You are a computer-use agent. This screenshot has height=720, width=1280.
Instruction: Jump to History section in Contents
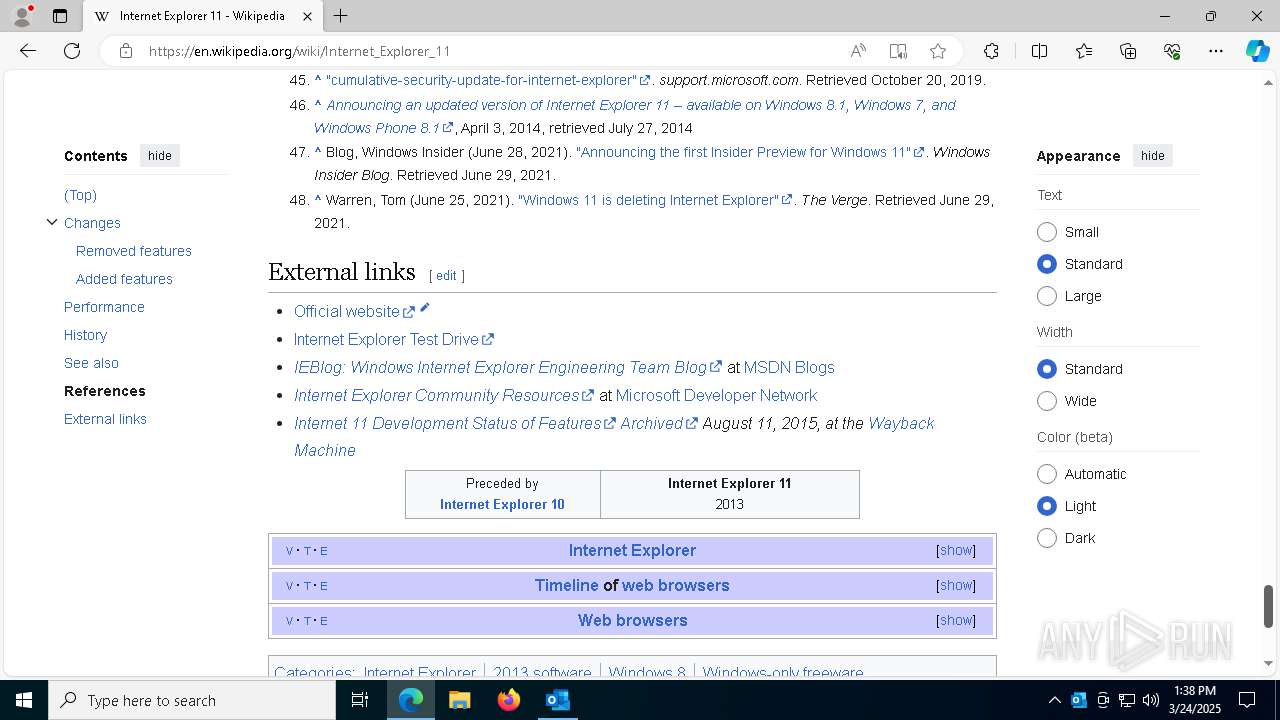[85, 335]
